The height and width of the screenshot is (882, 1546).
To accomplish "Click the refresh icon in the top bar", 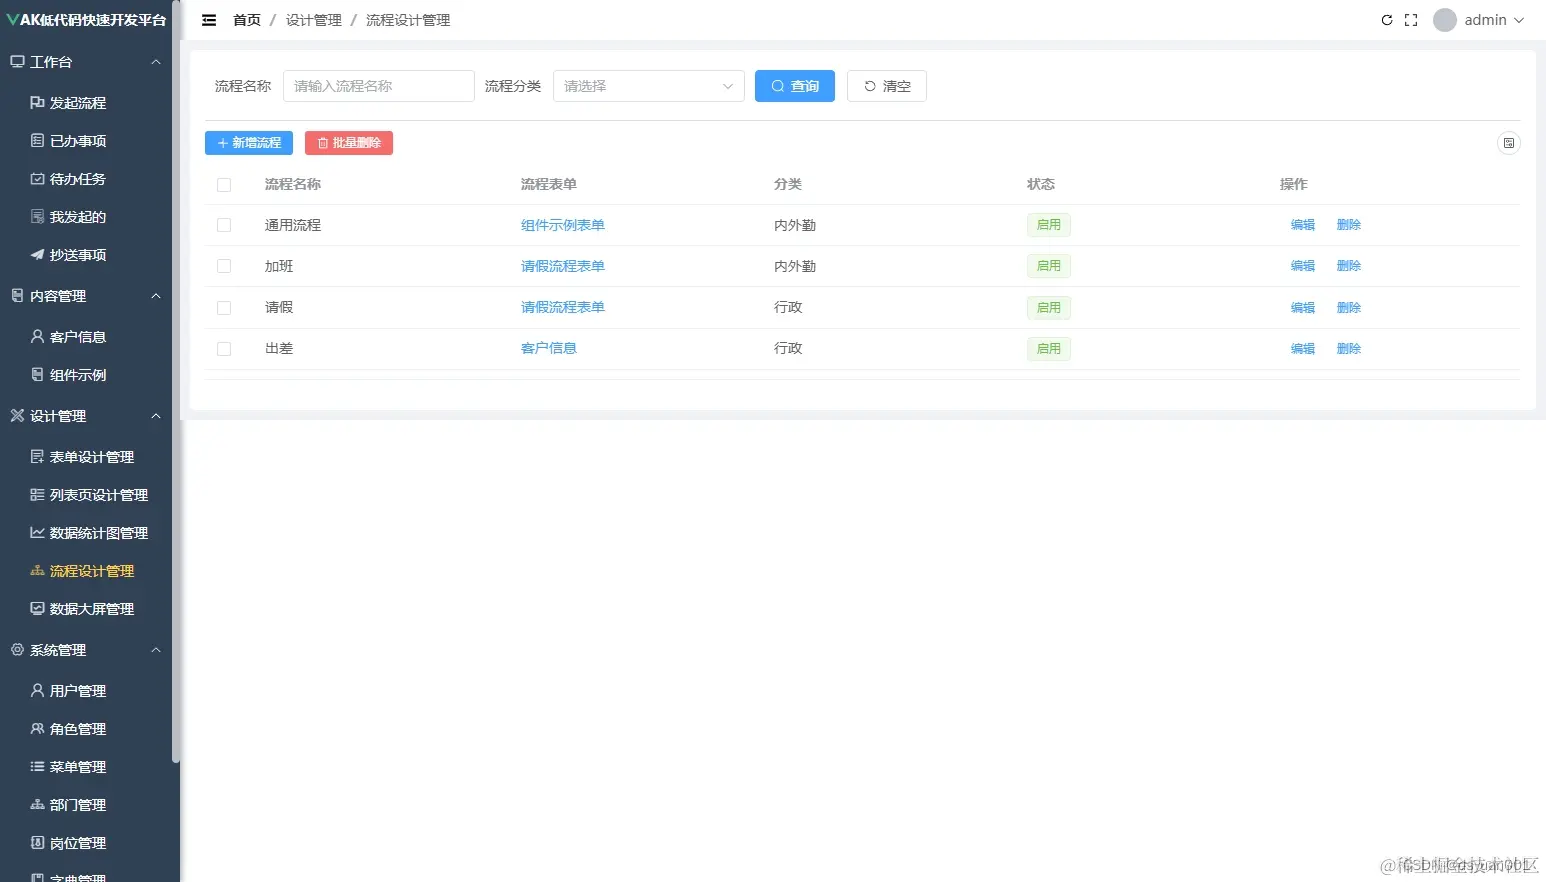I will tap(1387, 19).
